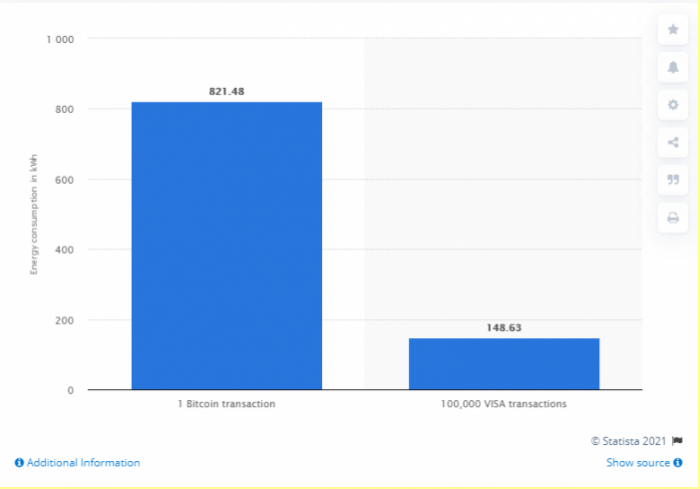Viewport: 700px width, 489px height.
Task: Click the '100,000 VISA transactions' axis label
Action: [x=503, y=404]
